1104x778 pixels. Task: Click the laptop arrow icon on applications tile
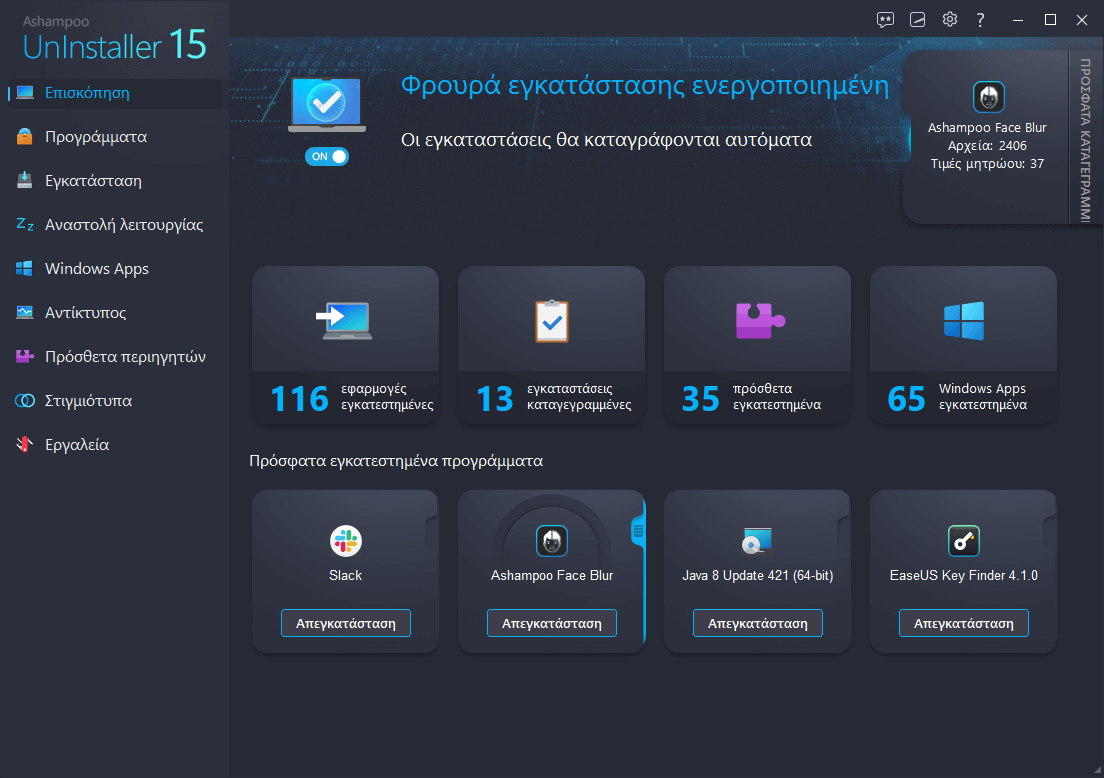(x=344, y=320)
